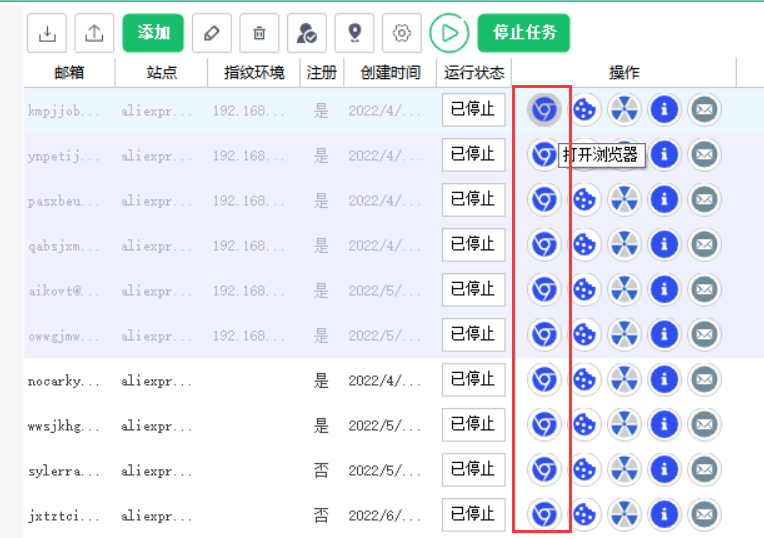Click the export upload icon in toolbar
The image size is (764, 538).
pos(94,33)
